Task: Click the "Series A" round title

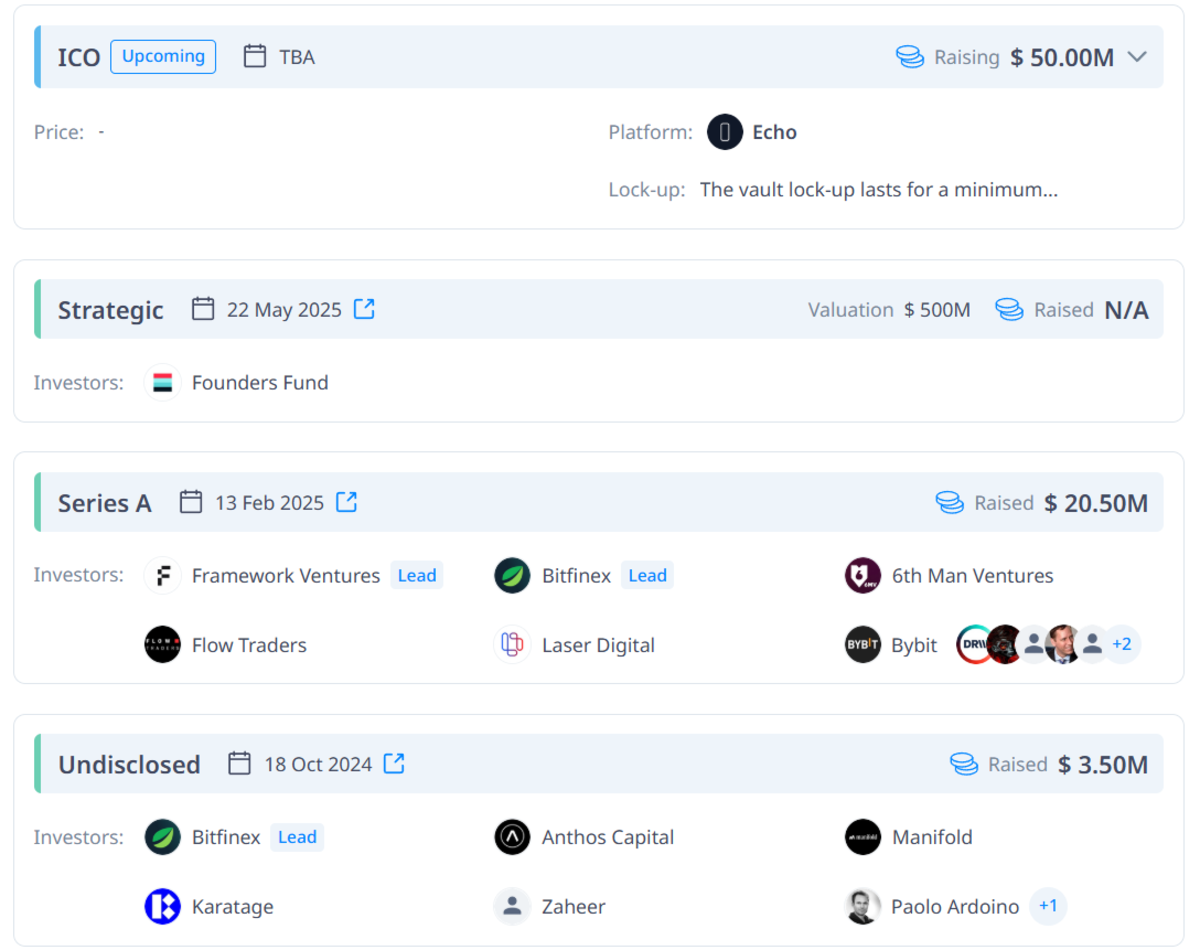Action: click(x=105, y=503)
